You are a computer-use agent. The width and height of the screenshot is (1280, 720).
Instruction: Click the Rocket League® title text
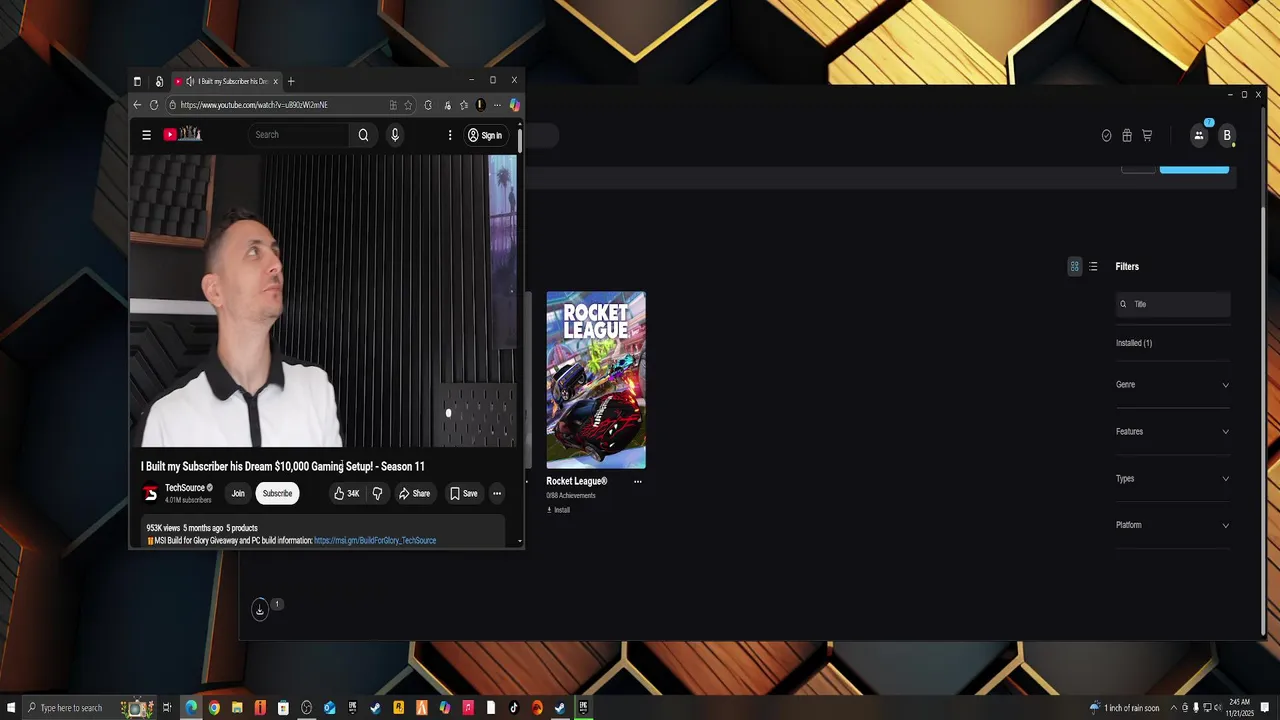tap(577, 481)
